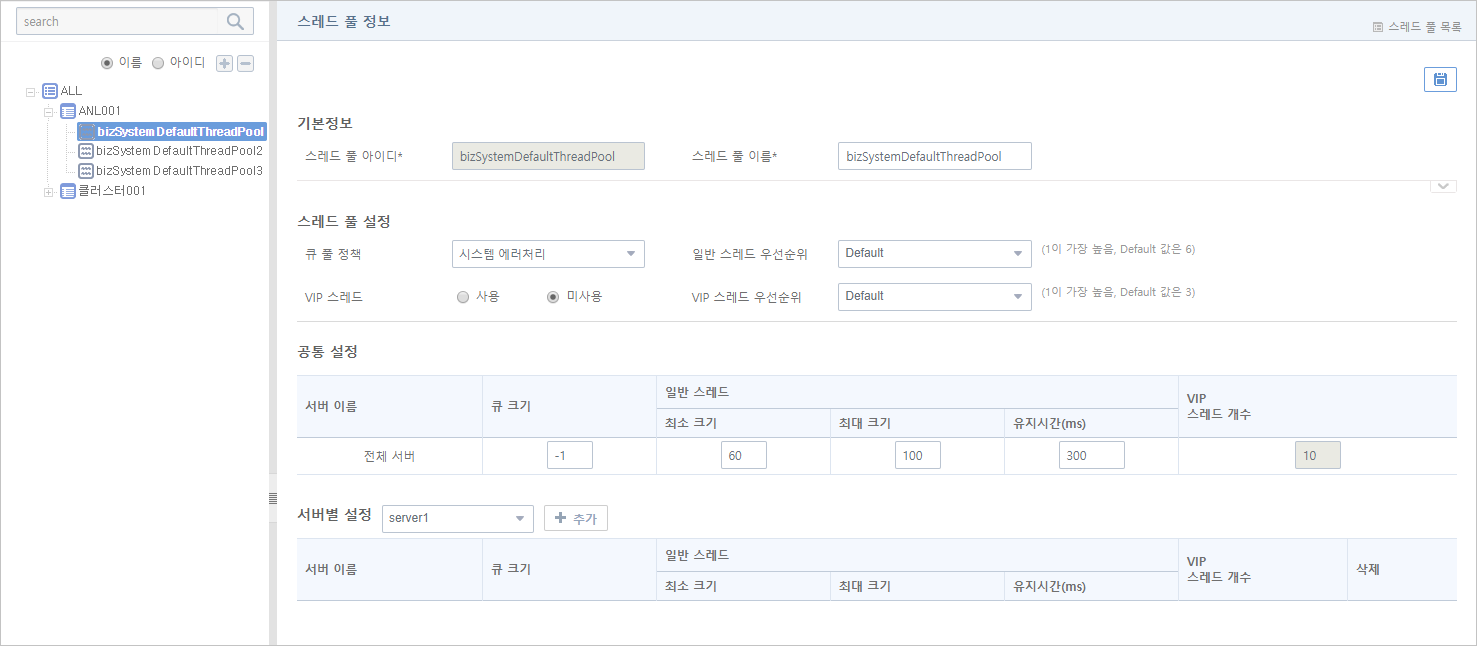This screenshot has width=1479, height=649.
Task: Click the 스레드 풀 이름 input field
Action: tap(934, 157)
